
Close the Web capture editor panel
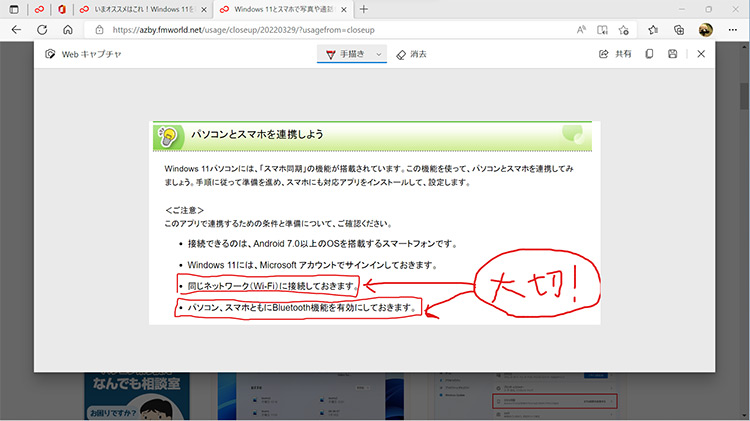point(701,54)
